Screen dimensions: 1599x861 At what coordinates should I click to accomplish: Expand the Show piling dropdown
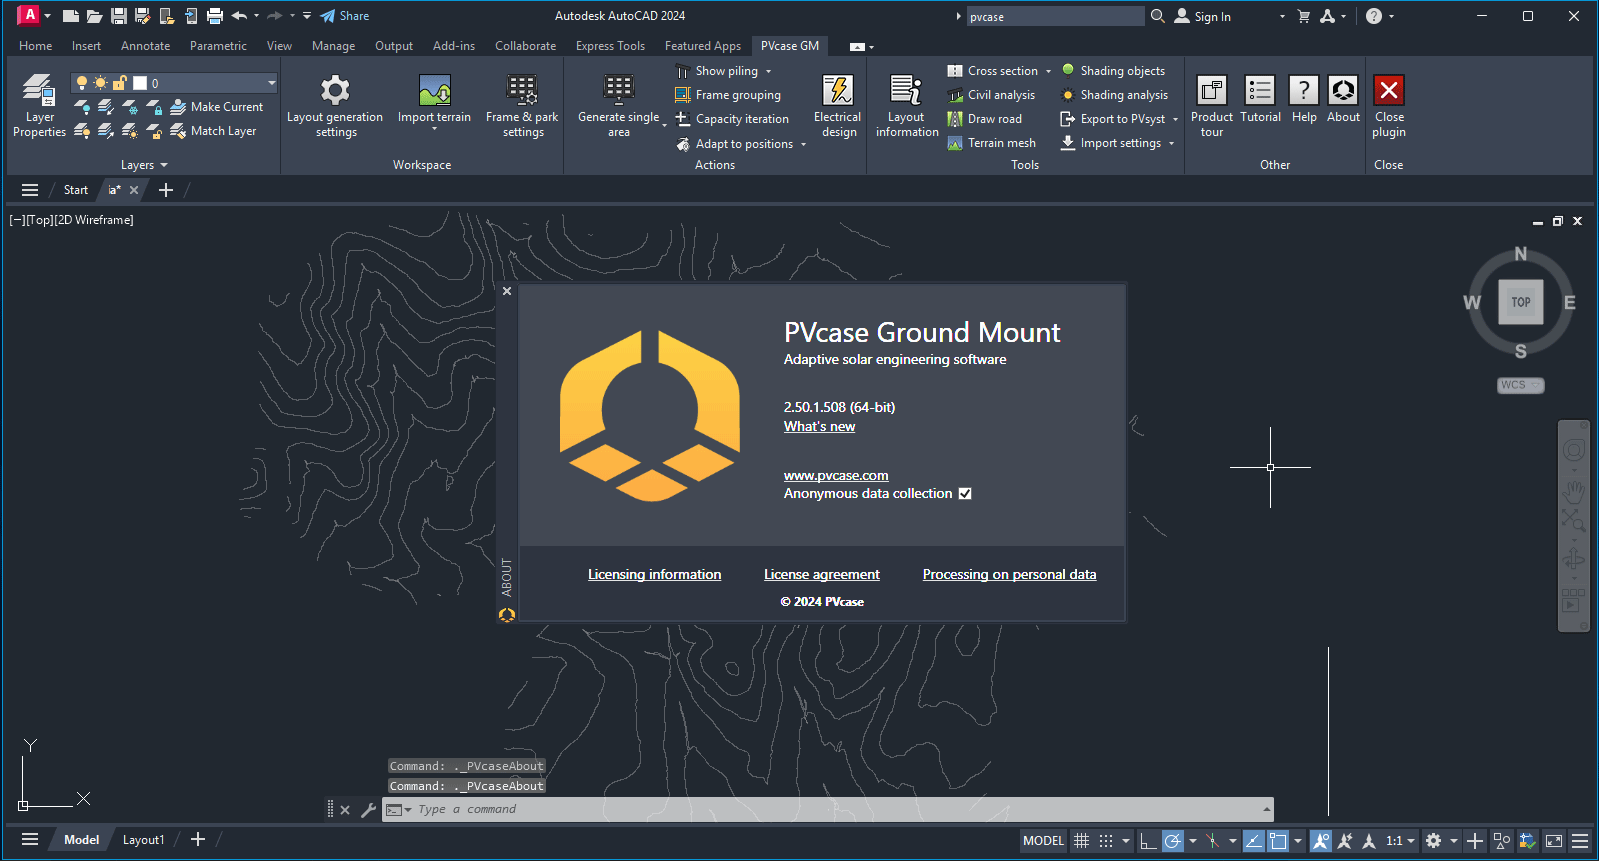click(768, 72)
